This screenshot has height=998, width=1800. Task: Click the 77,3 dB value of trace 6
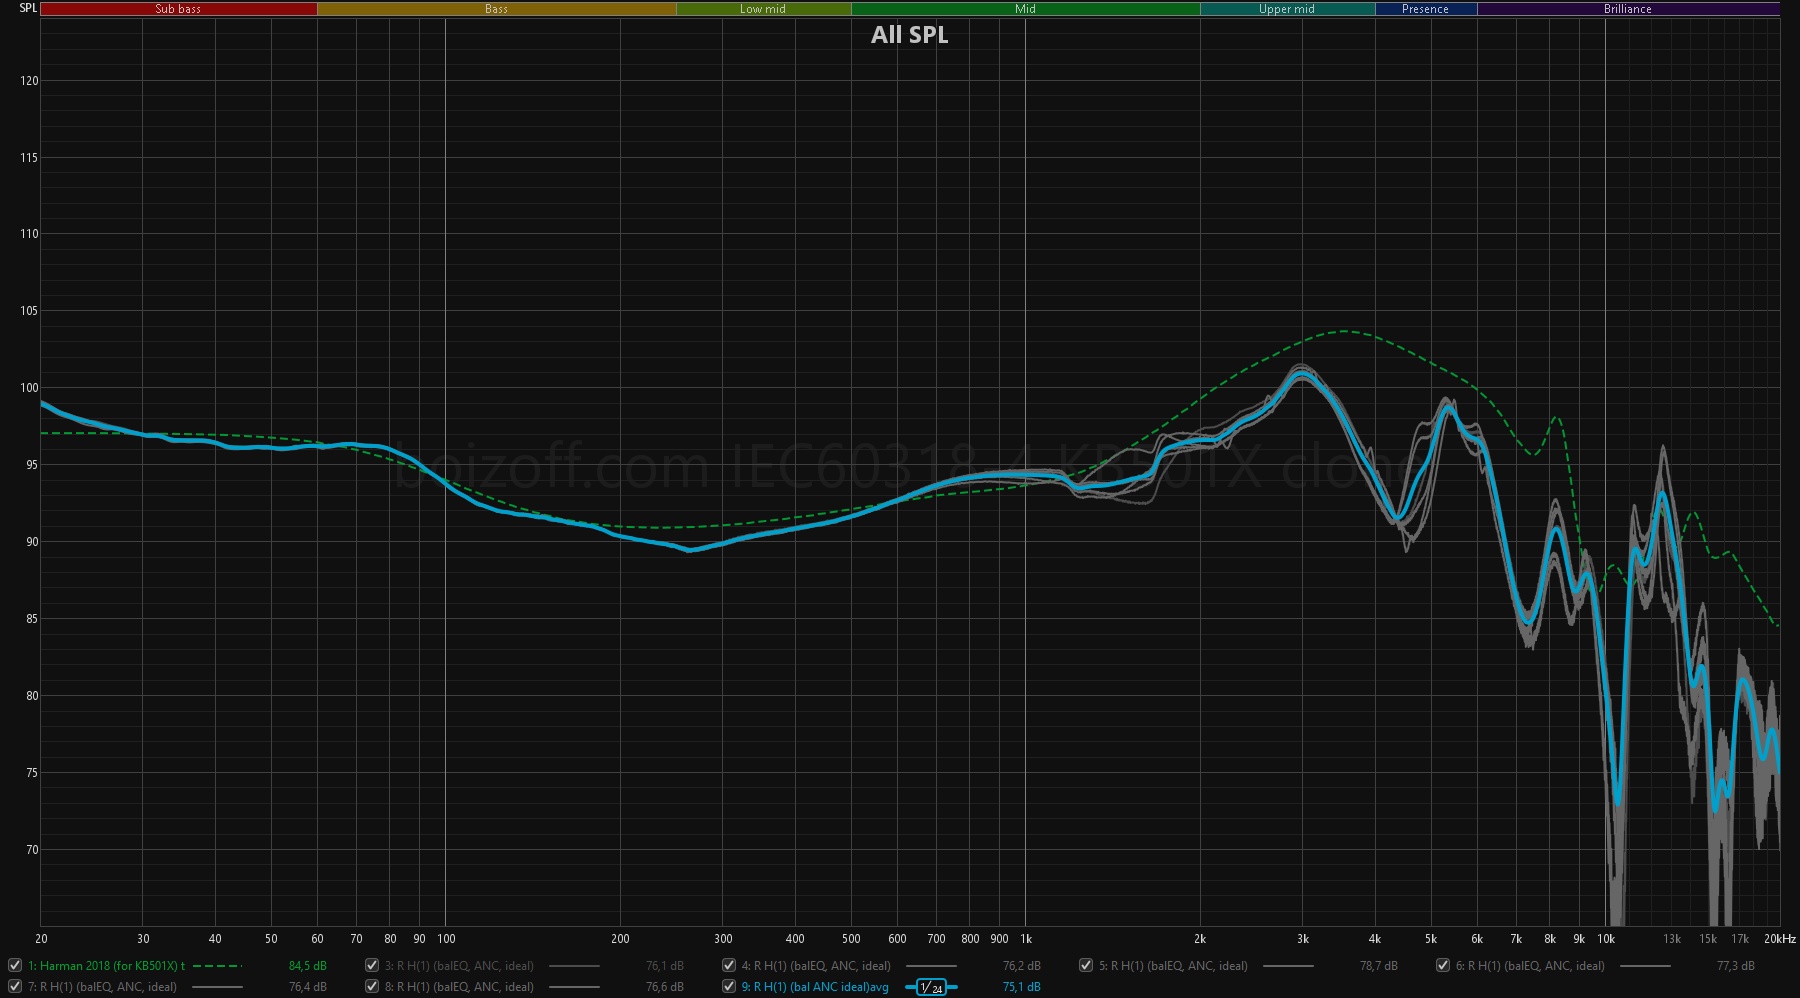point(1736,966)
